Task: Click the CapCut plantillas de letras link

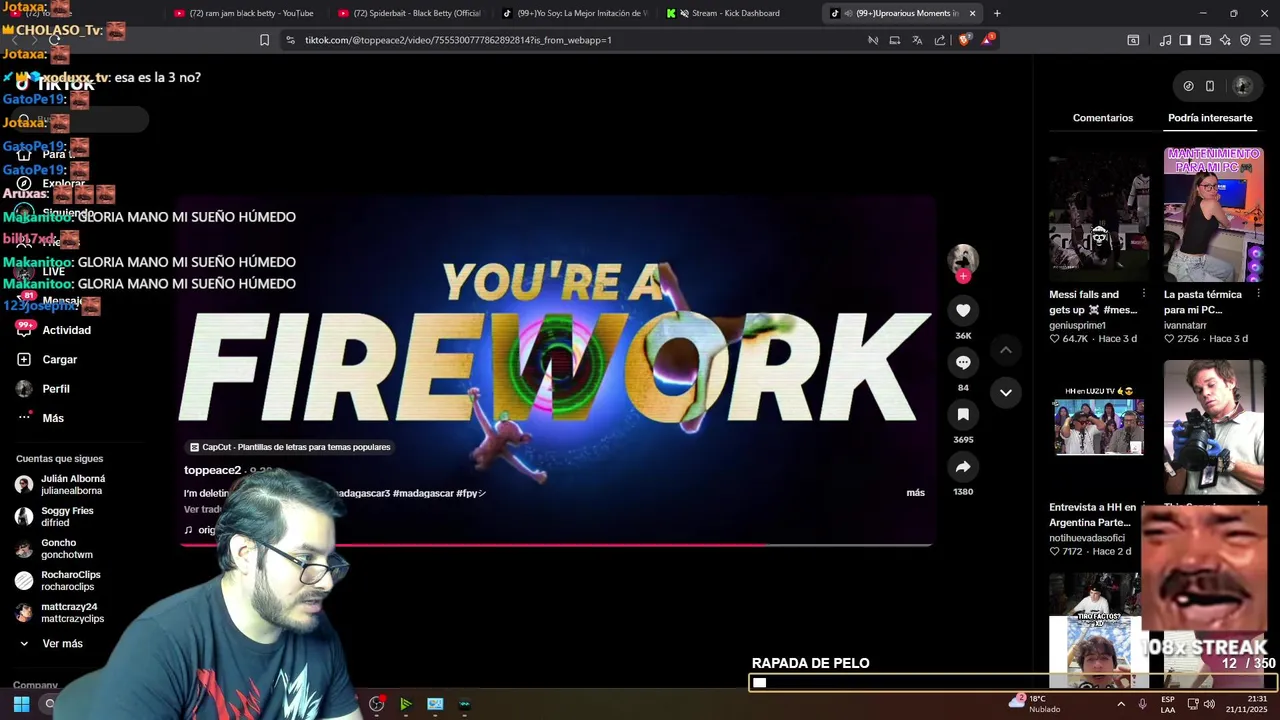Action: tap(290, 447)
